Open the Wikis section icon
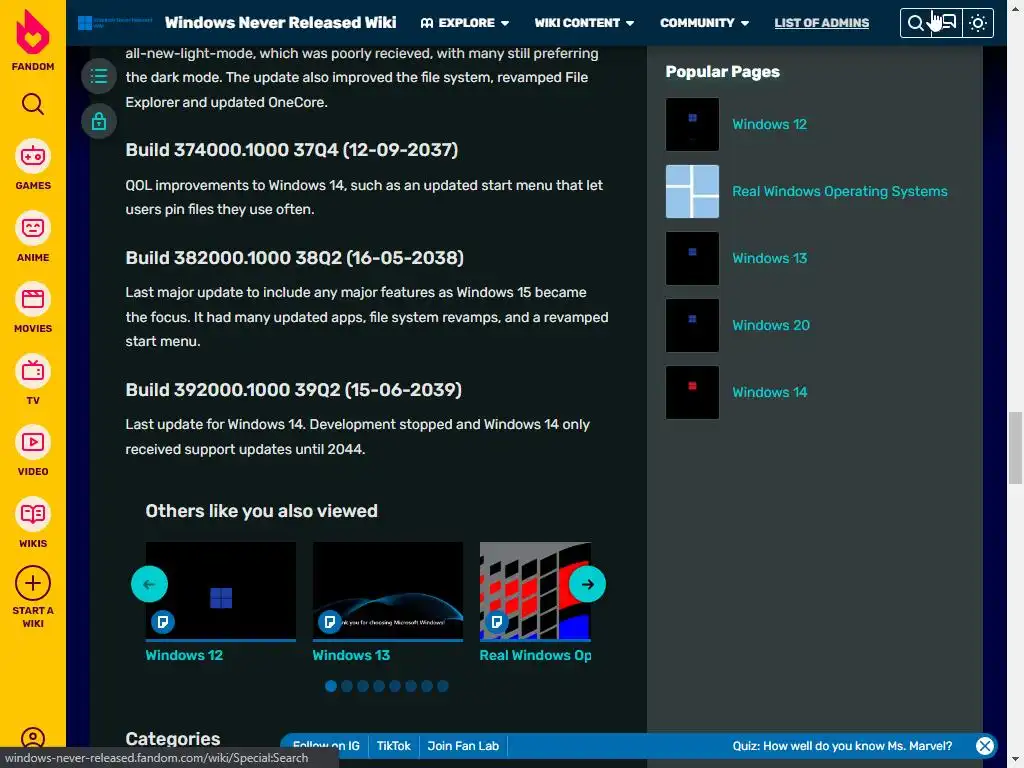The height and width of the screenshot is (768, 1024). click(33, 514)
